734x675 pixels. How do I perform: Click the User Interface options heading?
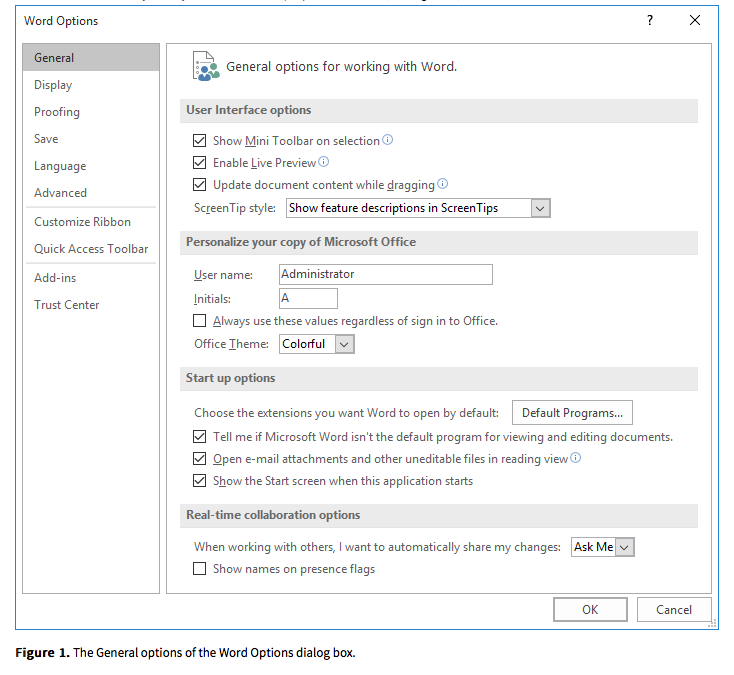pyautogui.click(x=249, y=110)
